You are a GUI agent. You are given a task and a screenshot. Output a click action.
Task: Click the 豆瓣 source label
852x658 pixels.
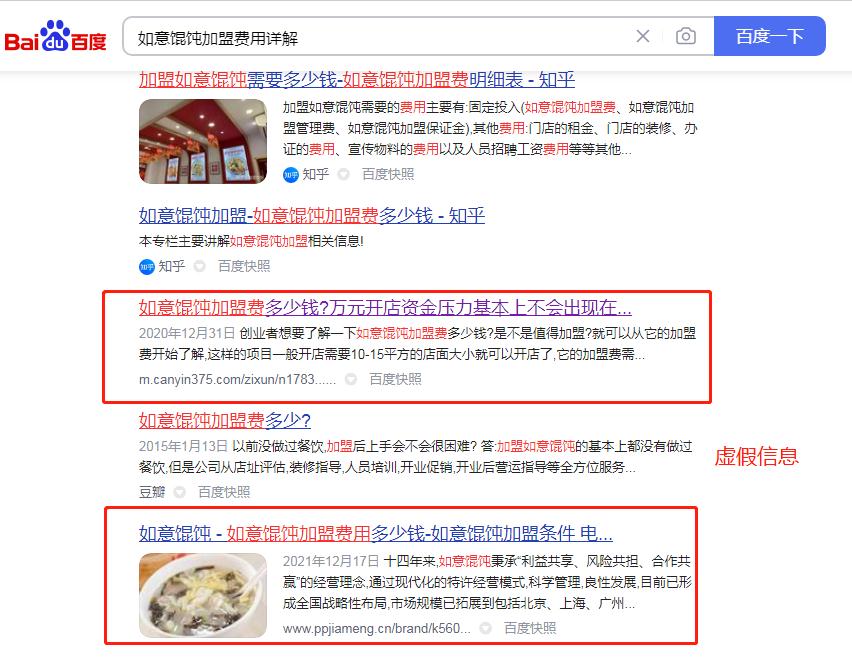(x=152, y=492)
